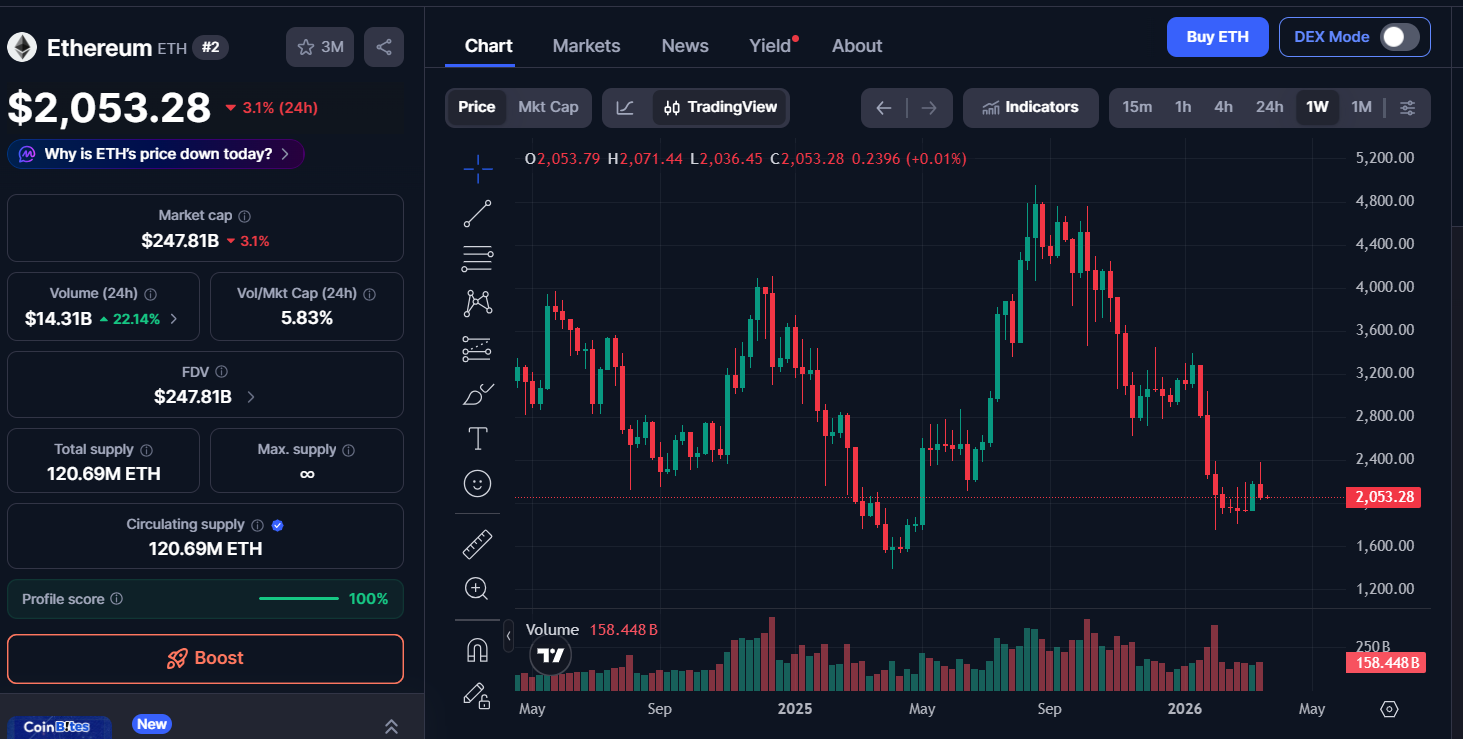Open the Chart tab
1463x739 pixels.
pyautogui.click(x=489, y=46)
